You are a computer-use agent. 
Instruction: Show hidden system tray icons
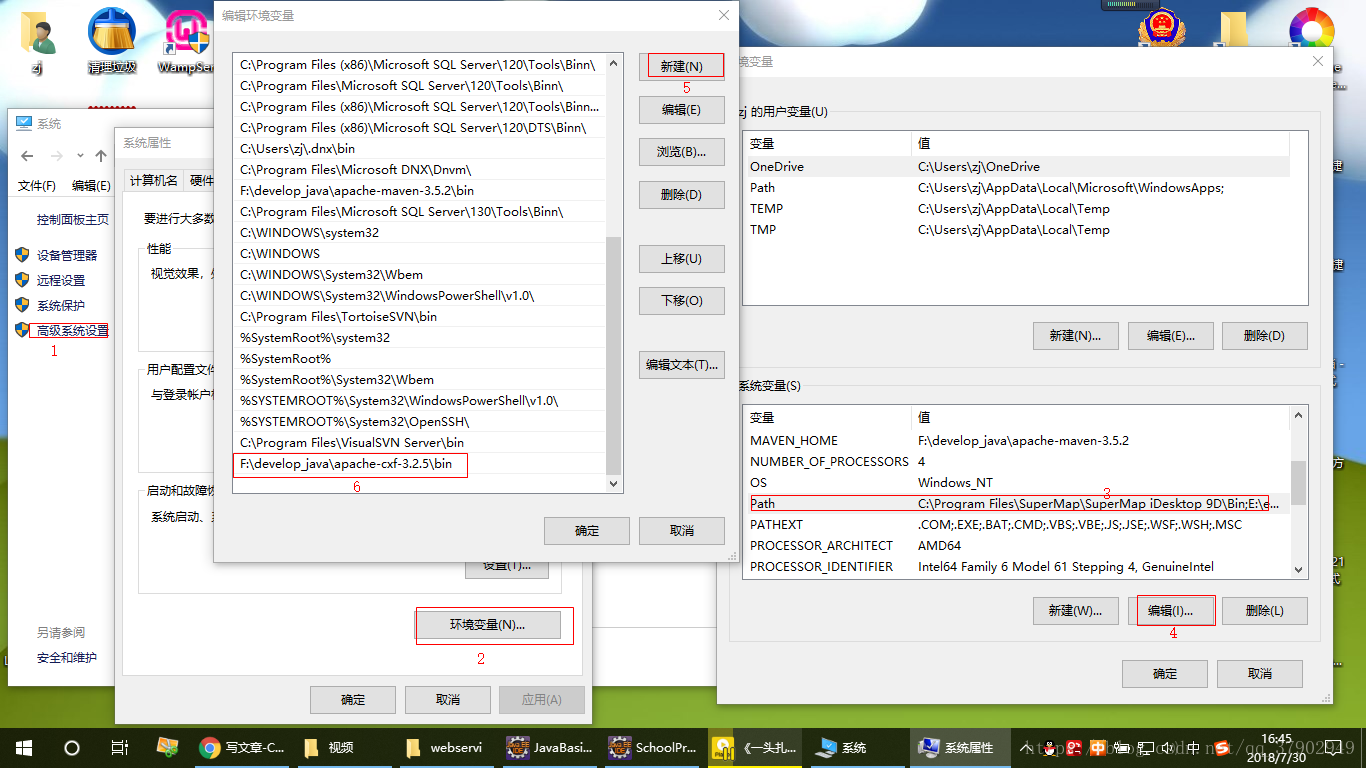coord(1027,748)
